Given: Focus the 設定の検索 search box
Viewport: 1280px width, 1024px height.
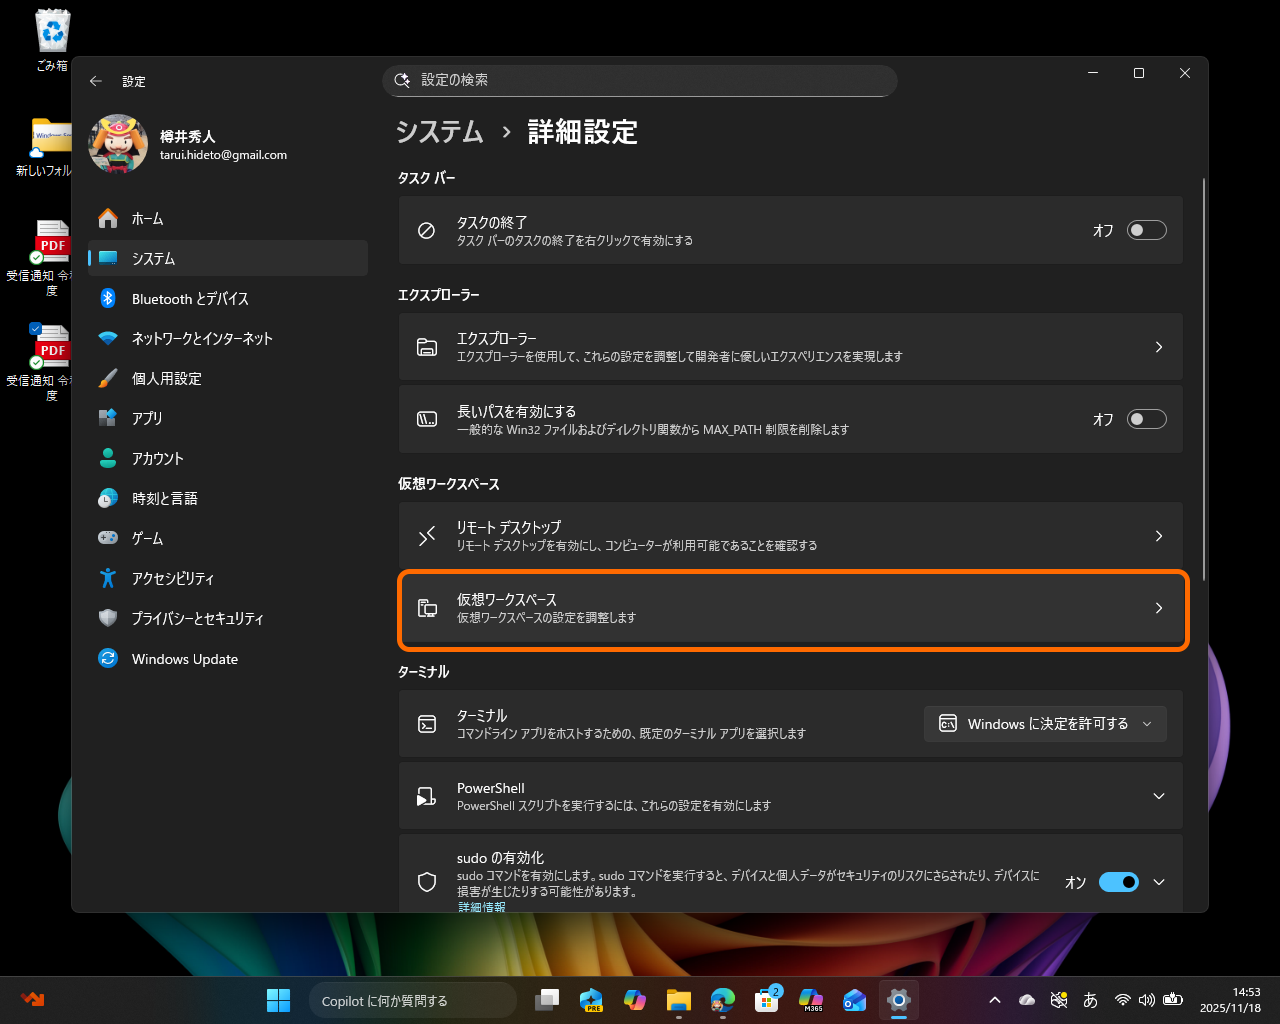Looking at the screenshot, I should point(640,81).
